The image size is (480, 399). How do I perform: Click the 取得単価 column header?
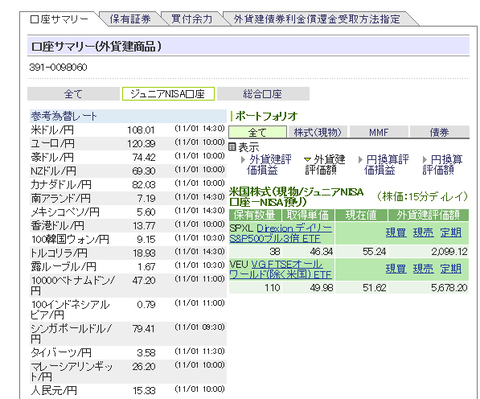(x=308, y=215)
